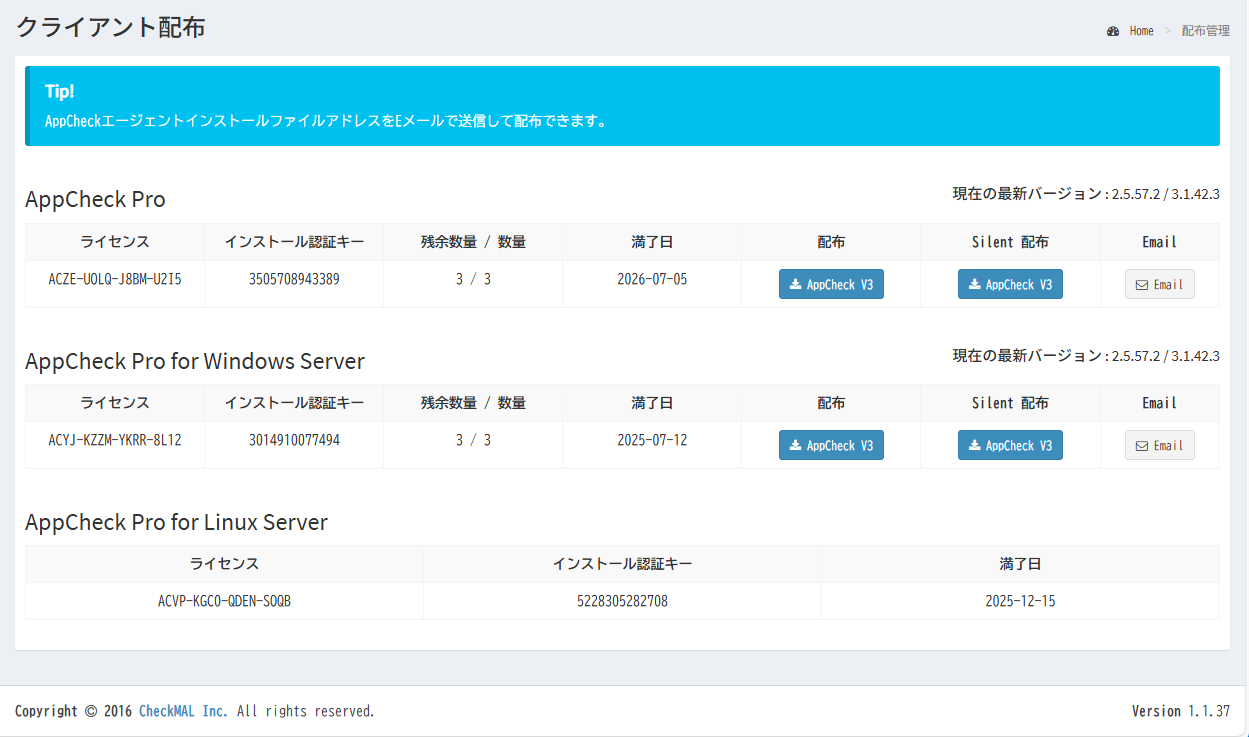1249x737 pixels.
Task: Click the Tip! heading in the blue banner
Action: [x=59, y=91]
